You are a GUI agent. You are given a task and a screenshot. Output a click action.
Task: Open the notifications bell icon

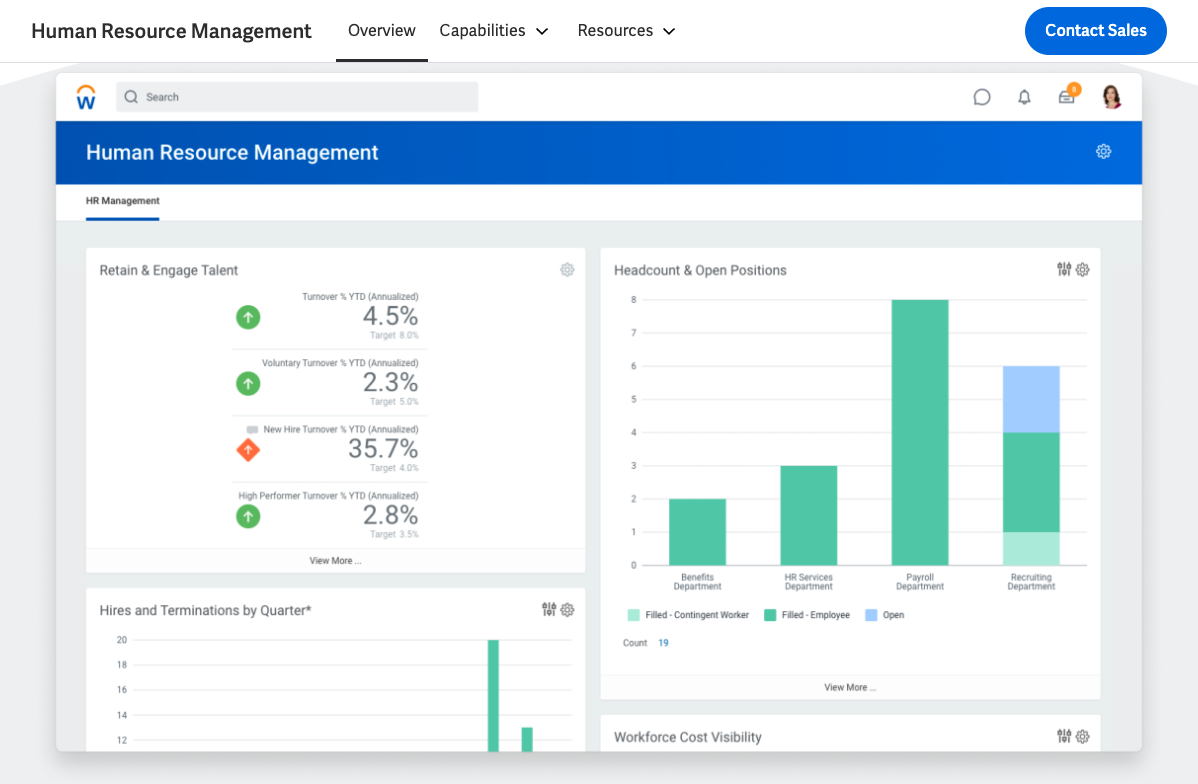pos(1025,97)
